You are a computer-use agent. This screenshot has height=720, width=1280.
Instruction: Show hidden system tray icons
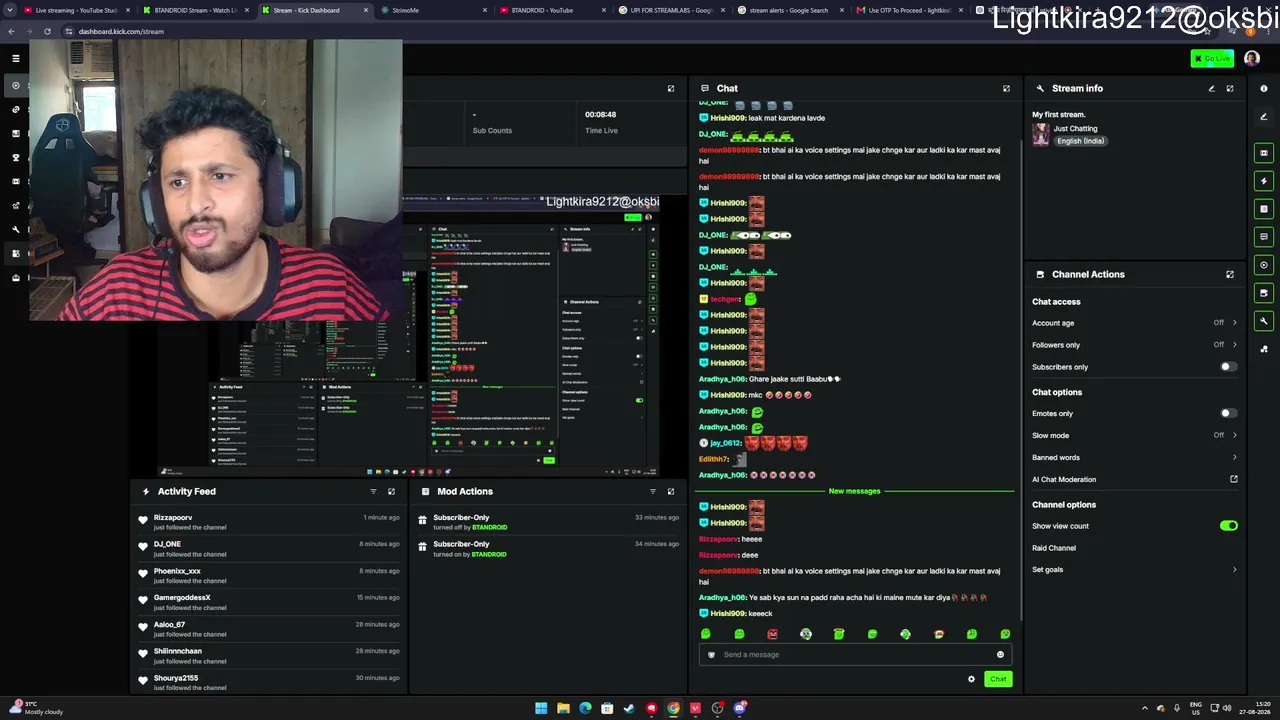1145,708
